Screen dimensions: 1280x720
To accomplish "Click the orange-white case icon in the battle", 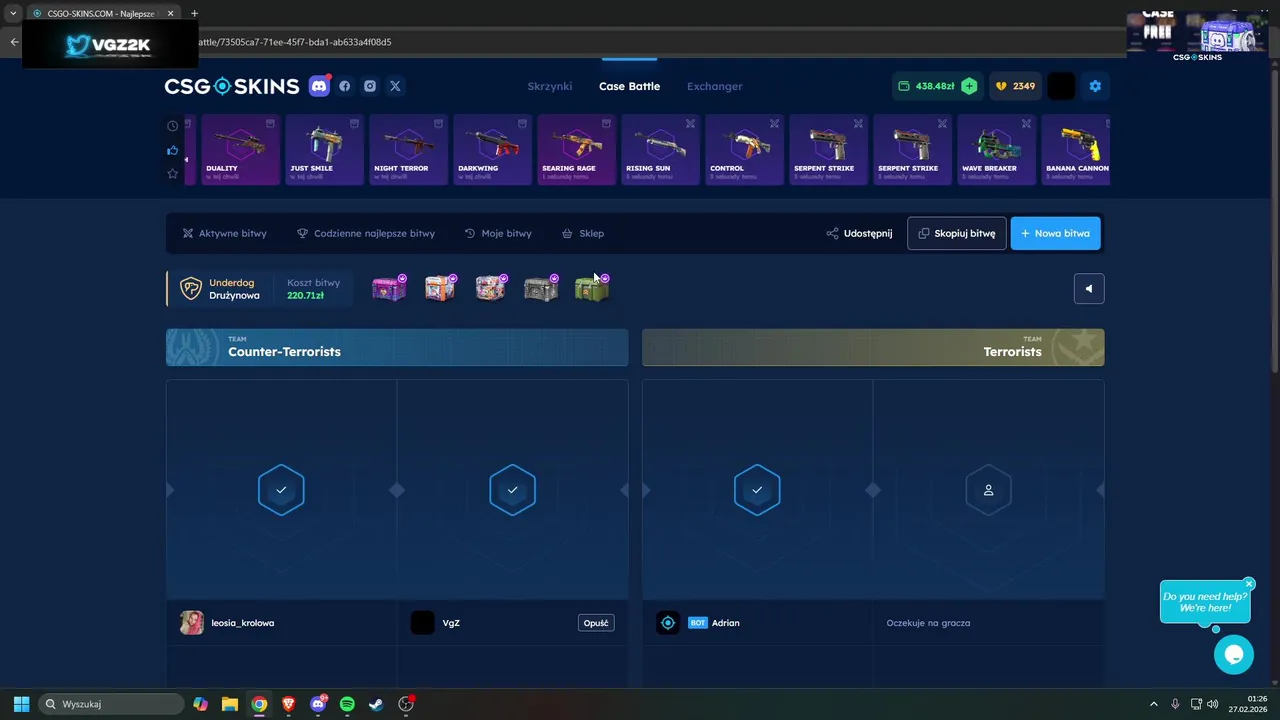I will 440,289.
